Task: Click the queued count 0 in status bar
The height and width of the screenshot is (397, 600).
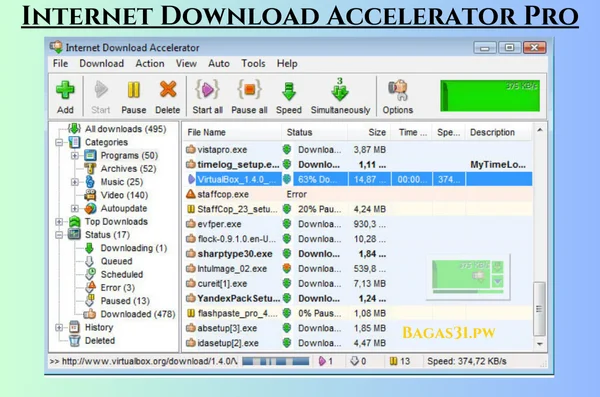Action: 358,361
